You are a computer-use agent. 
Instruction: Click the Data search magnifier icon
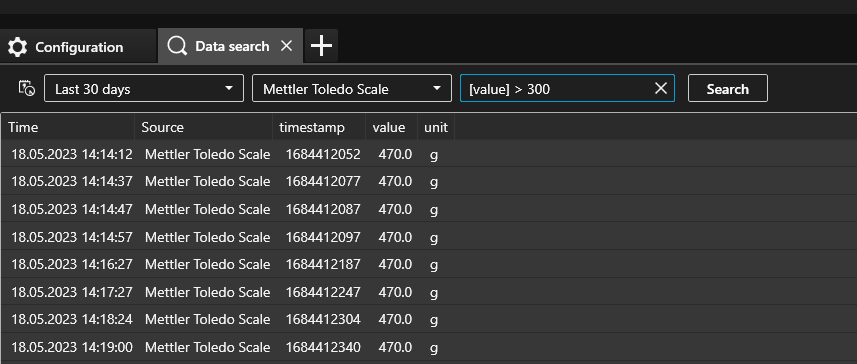point(177,46)
